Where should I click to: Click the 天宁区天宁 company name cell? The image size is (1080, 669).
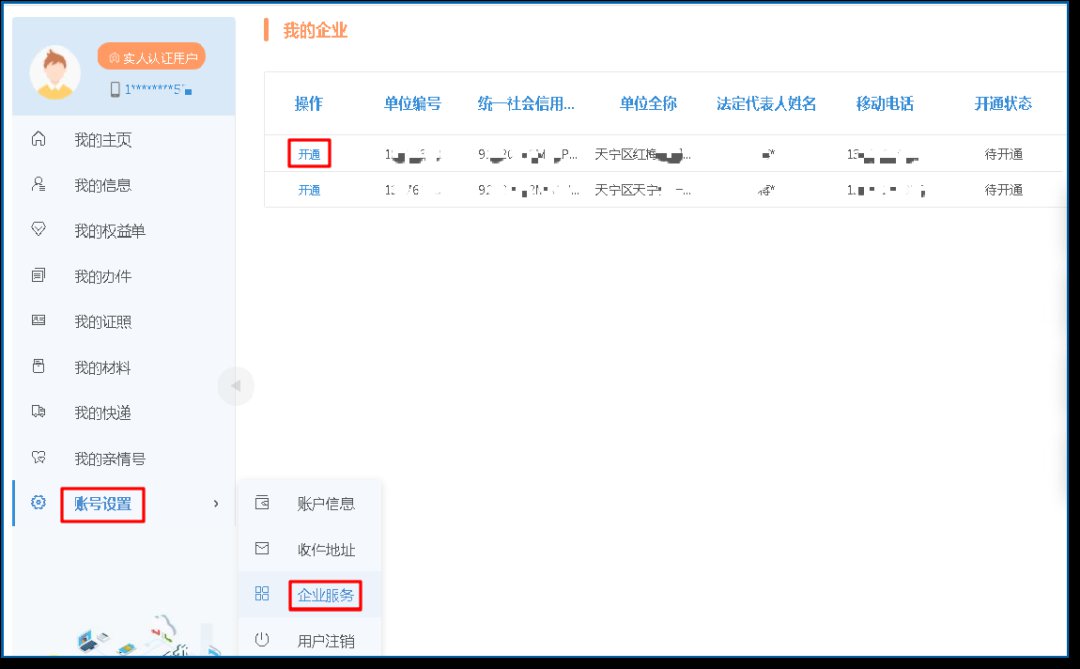pyautogui.click(x=643, y=189)
